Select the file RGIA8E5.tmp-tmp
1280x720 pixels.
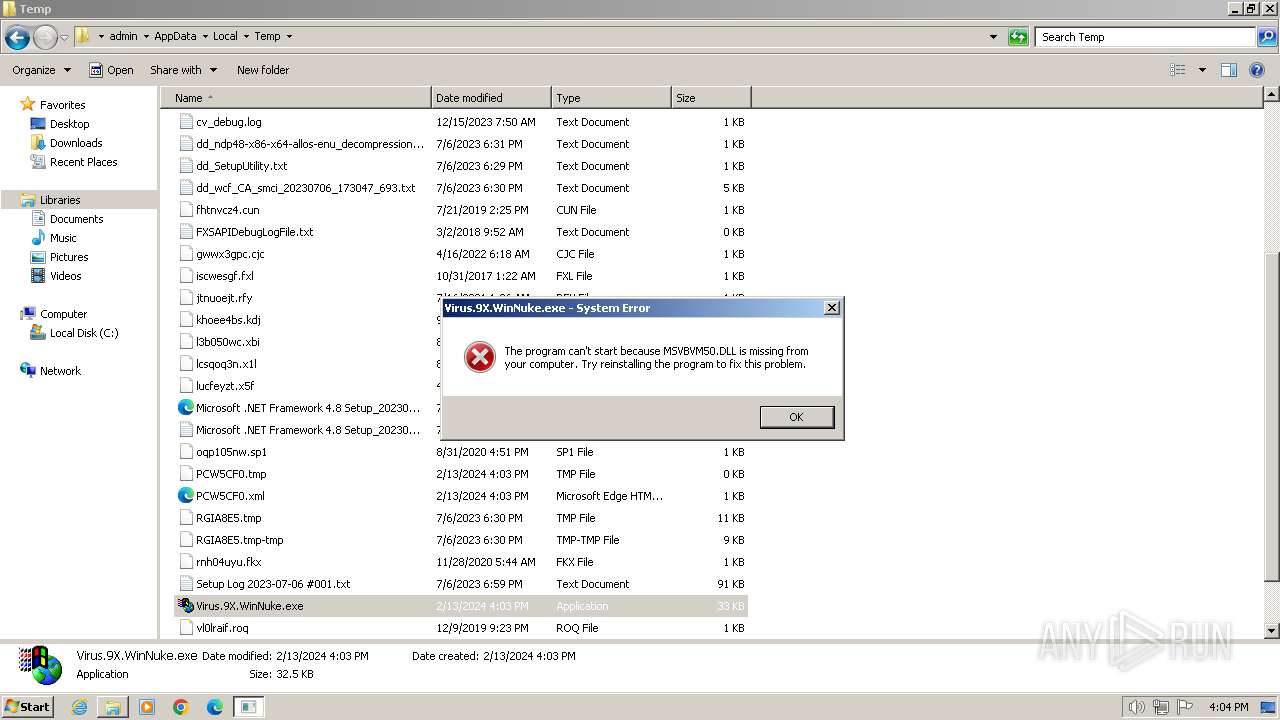click(239, 540)
